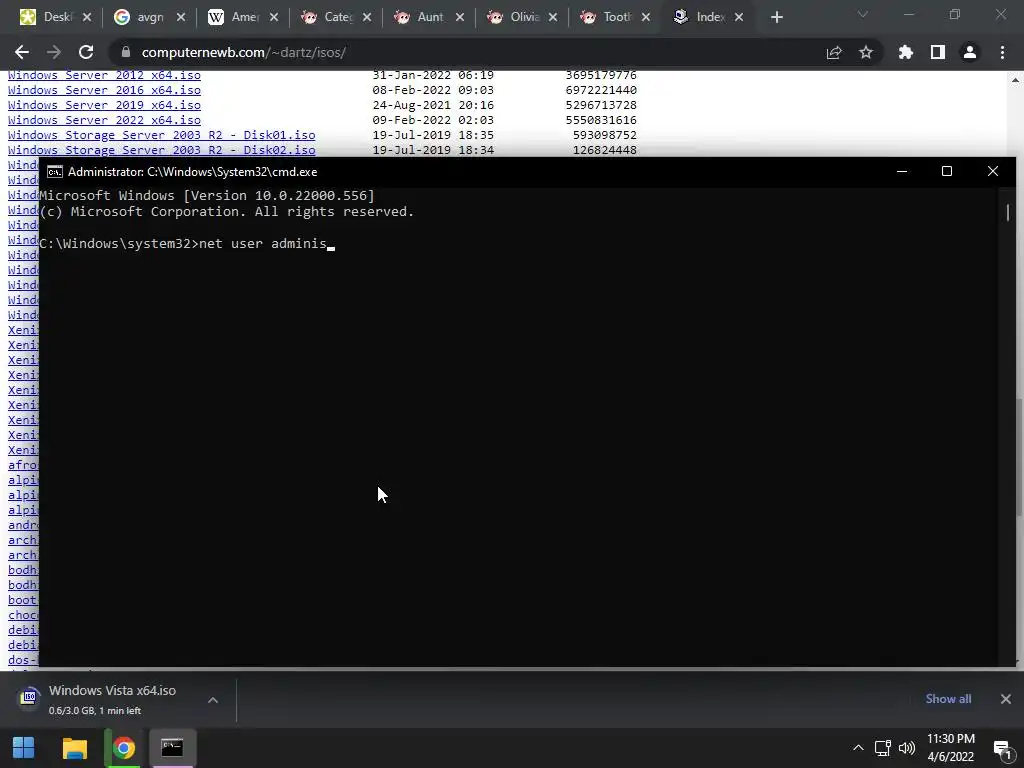Close the Administrator cmd.exe window
Viewport: 1024px width, 768px height.
coord(993,171)
